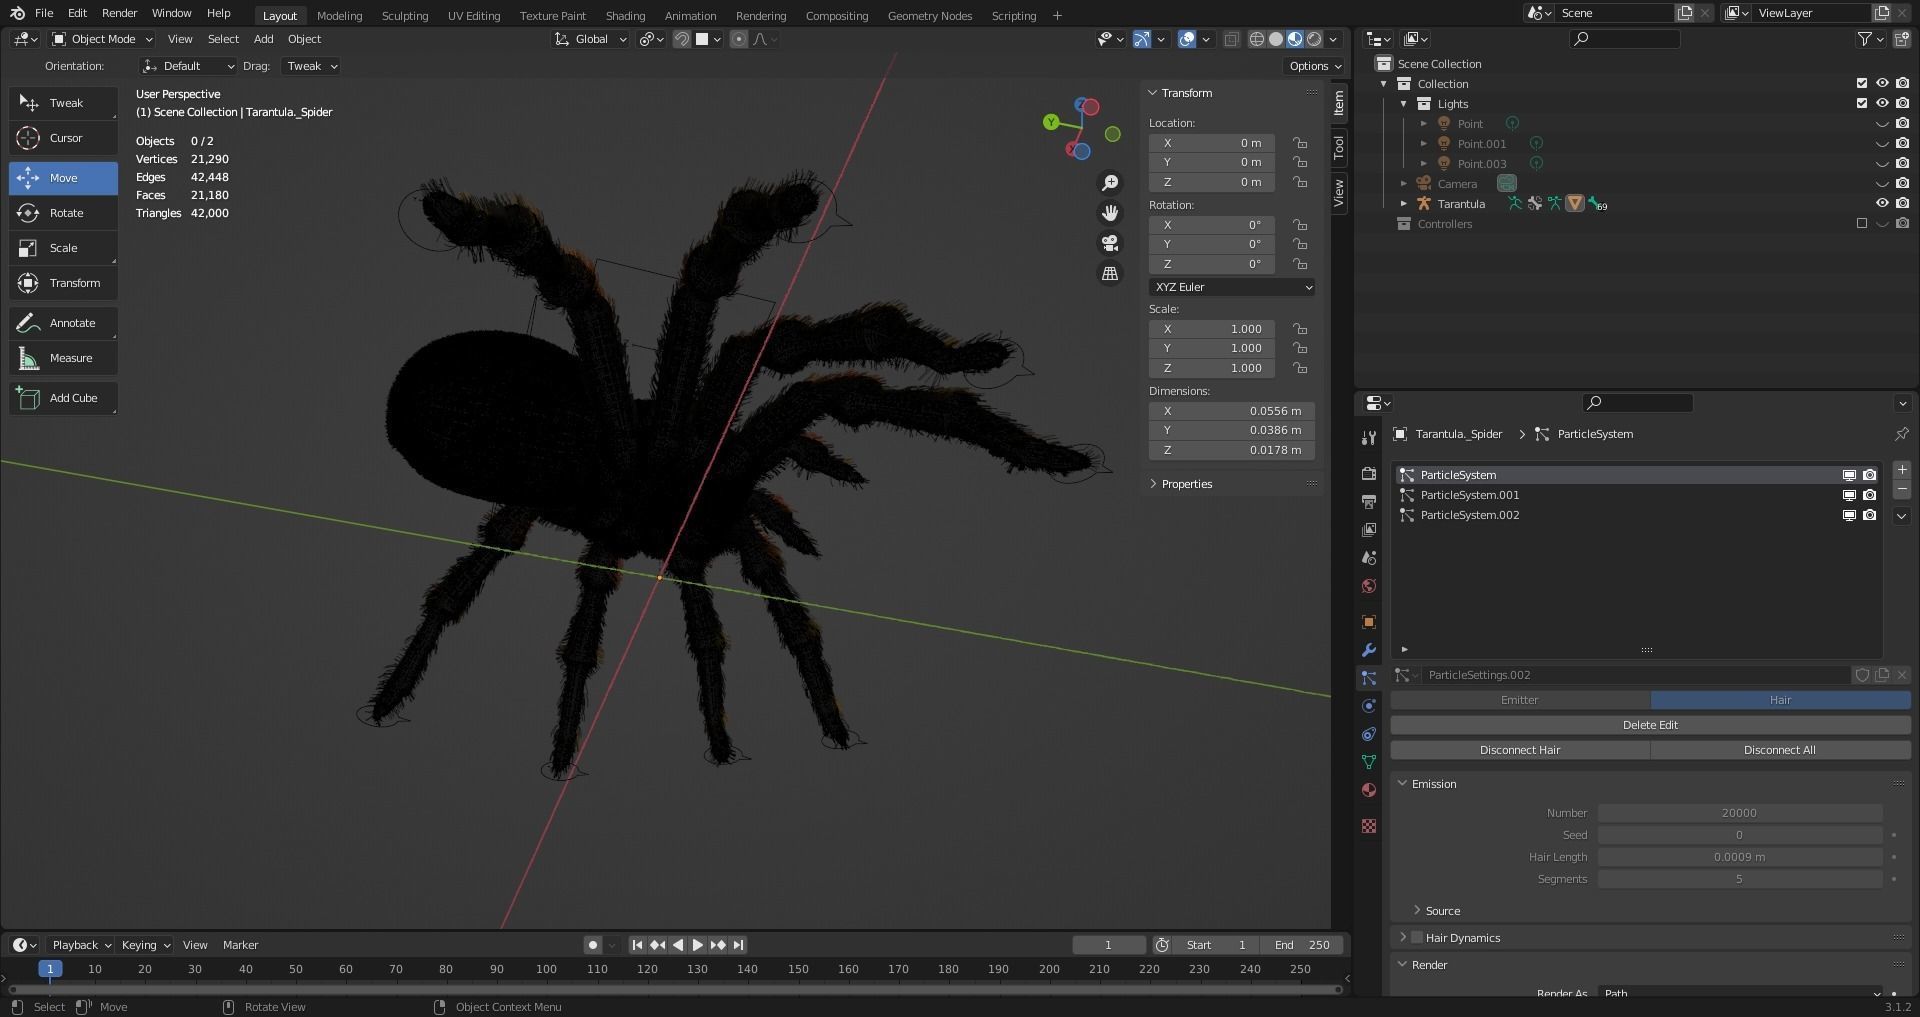The width and height of the screenshot is (1920, 1017).
Task: Play the timeline animation forward
Action: point(698,945)
